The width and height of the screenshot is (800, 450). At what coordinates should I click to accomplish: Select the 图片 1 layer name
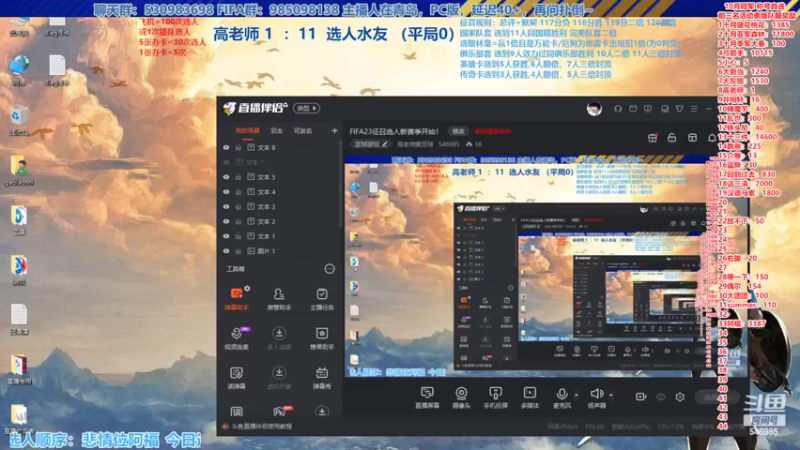266,251
